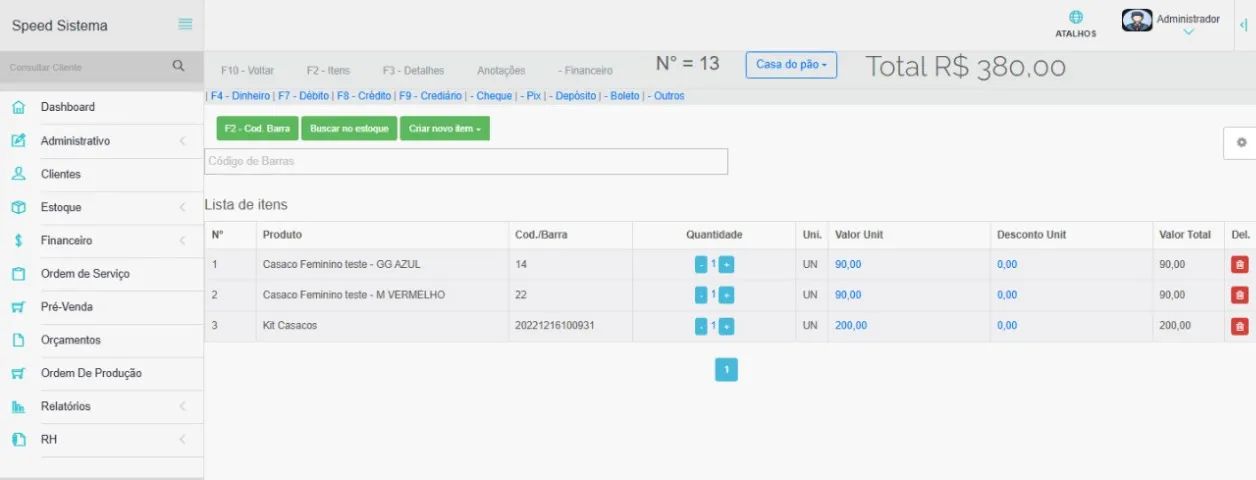
Task: Click the Consultar Cliente search field
Action: pos(85,66)
